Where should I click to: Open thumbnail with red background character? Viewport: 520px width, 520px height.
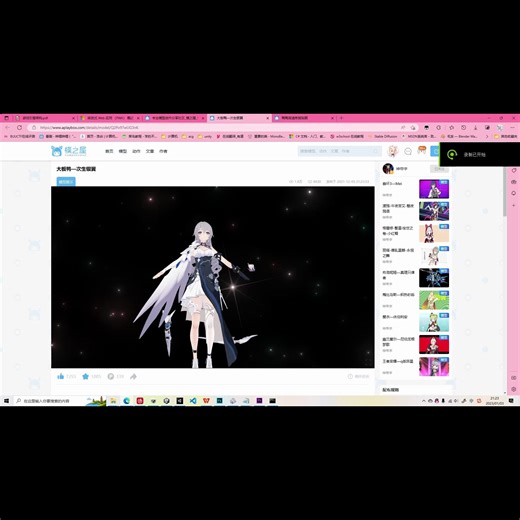coord(434,344)
